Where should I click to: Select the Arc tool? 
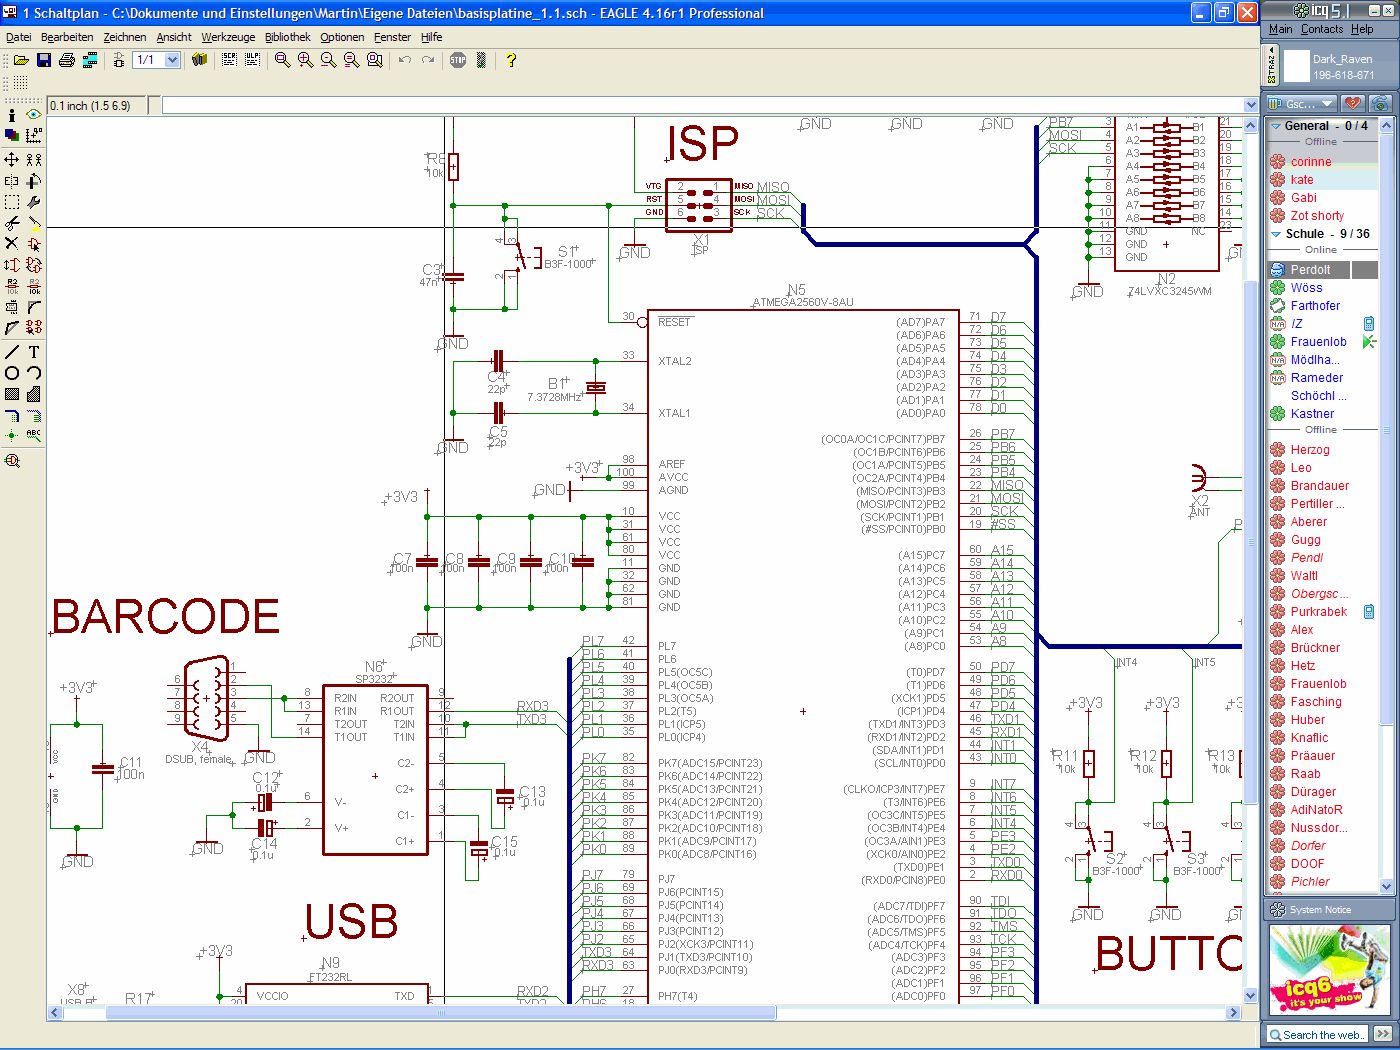click(x=34, y=373)
